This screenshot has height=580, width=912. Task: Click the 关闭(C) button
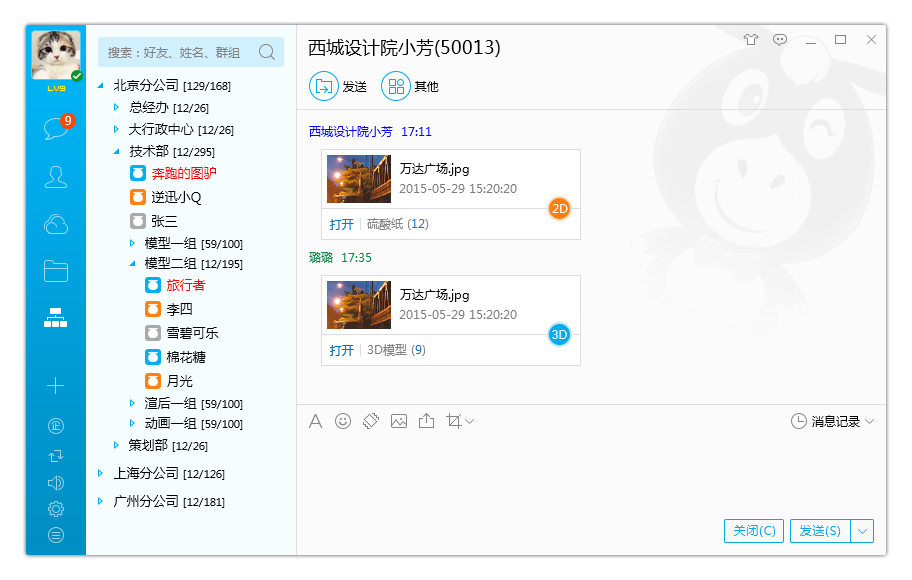pos(754,531)
